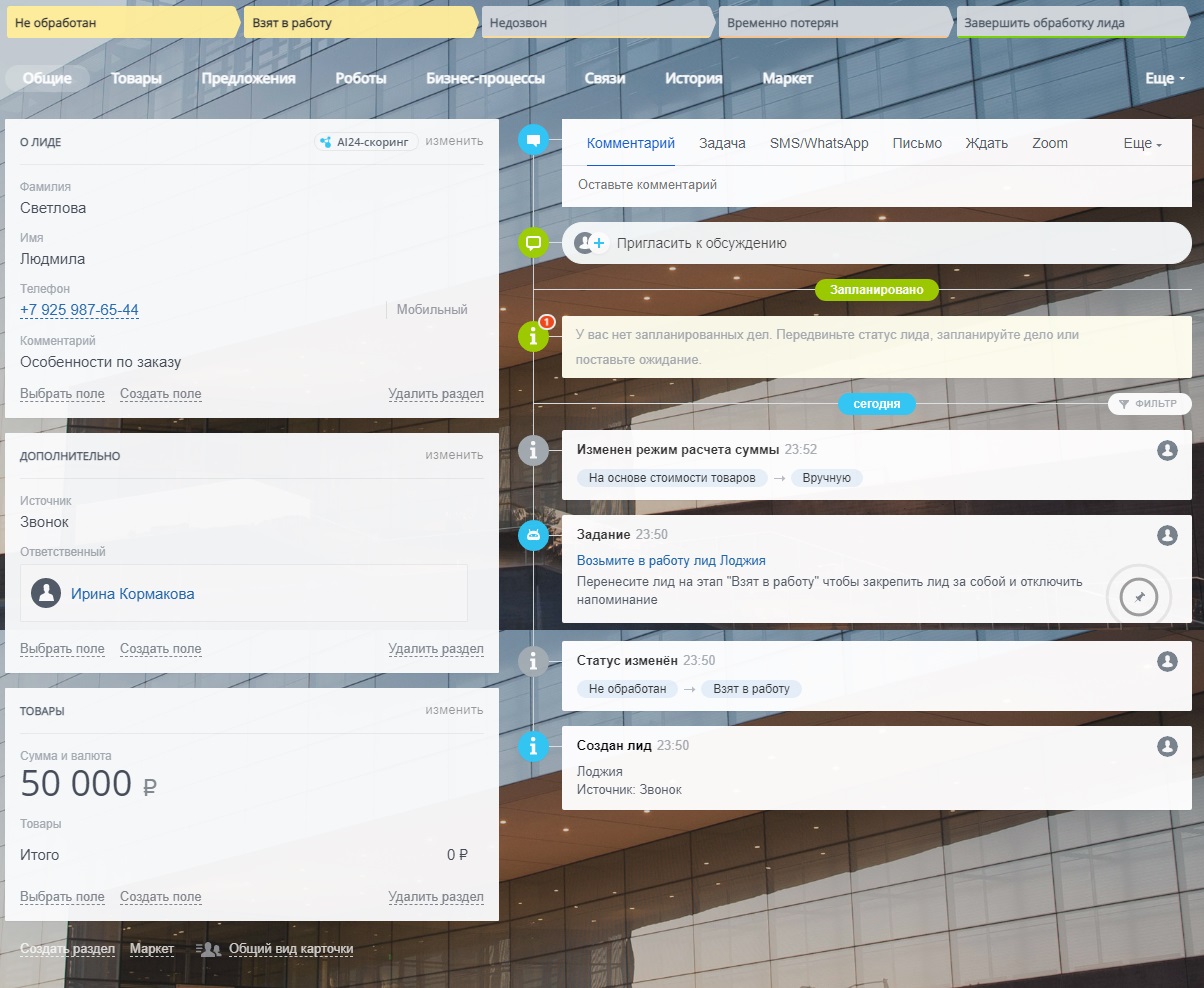Click grey info icon beside Статус изменён
Screen dimensions: 1204x988
pos(533,662)
